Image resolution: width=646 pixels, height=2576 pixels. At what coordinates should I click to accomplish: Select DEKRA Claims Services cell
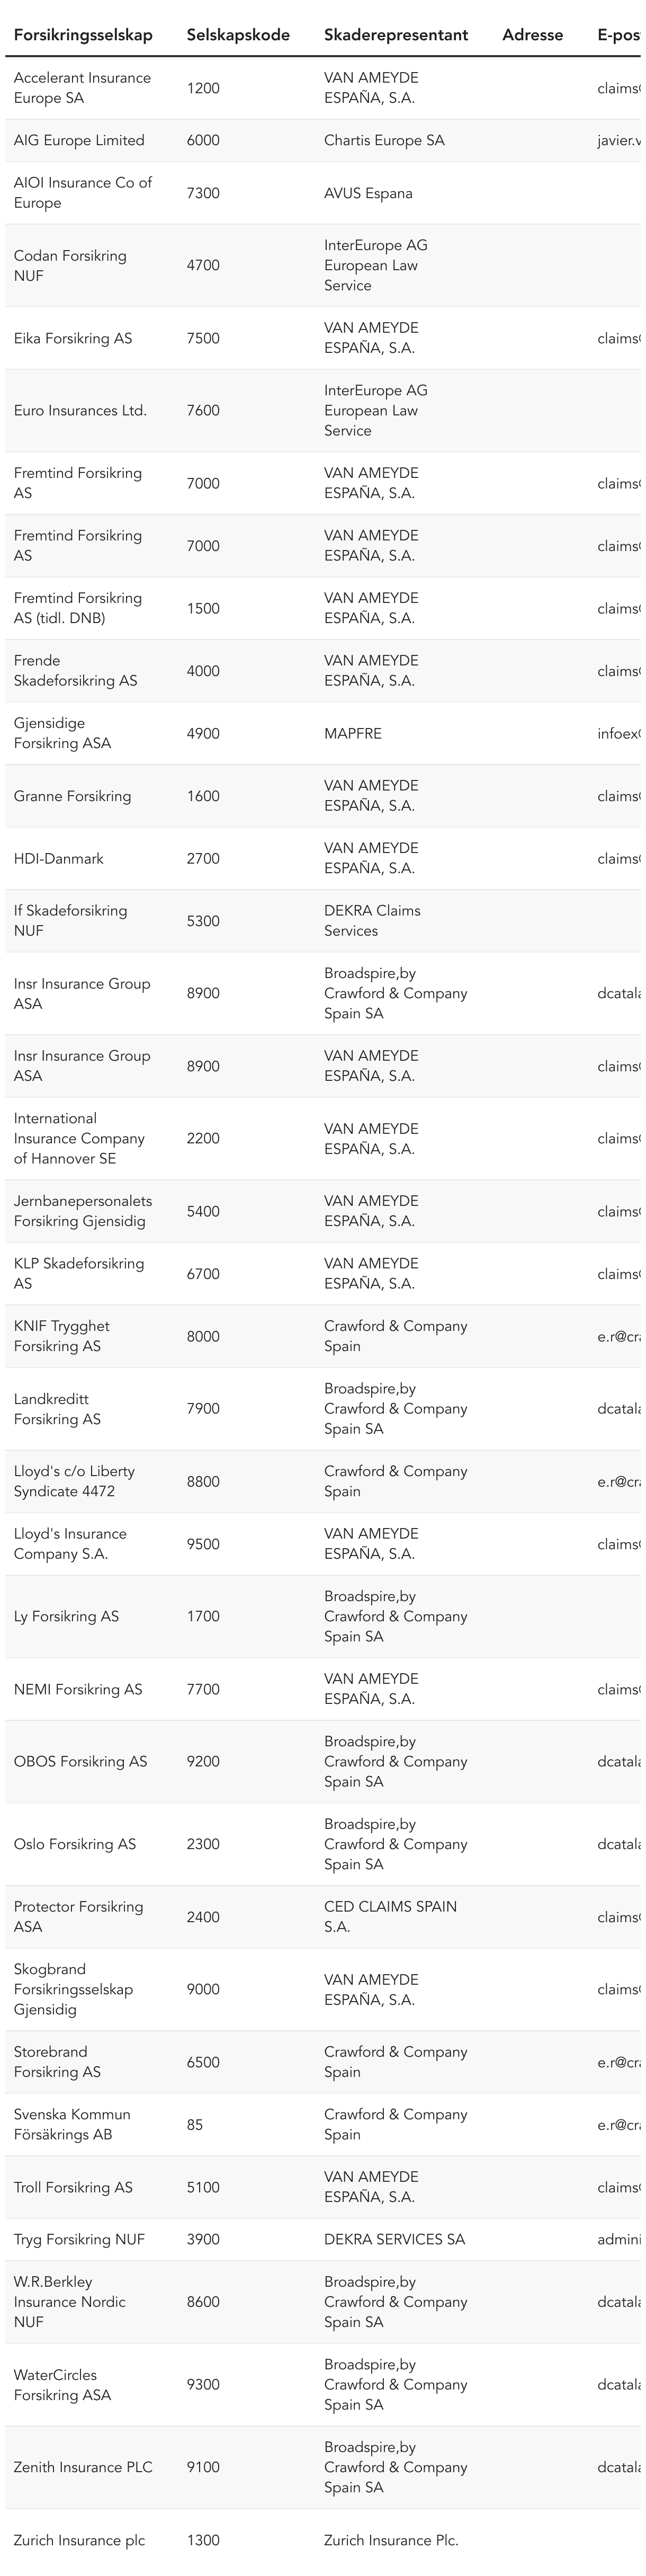(x=372, y=921)
